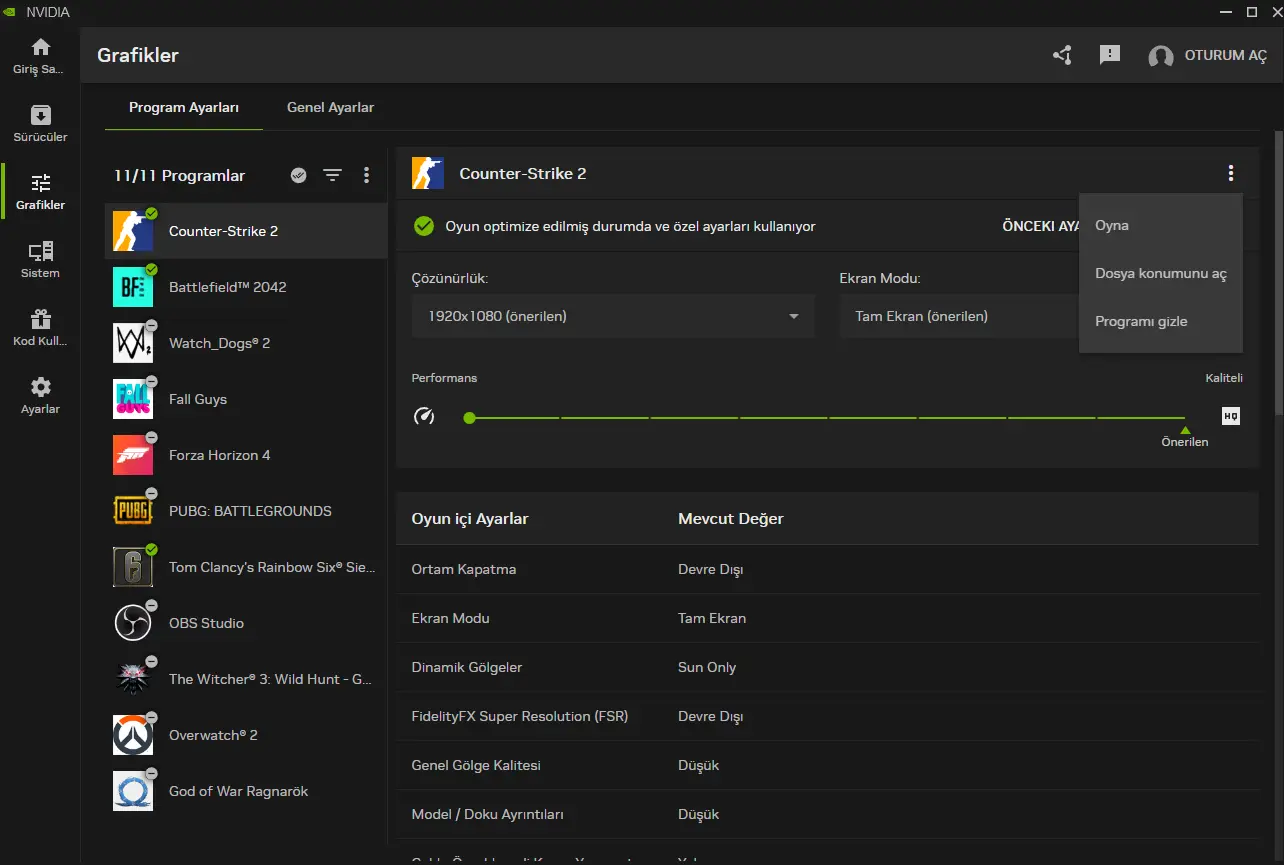Click the Forza Horizon 4 icon
1284x865 pixels.
click(x=133, y=455)
